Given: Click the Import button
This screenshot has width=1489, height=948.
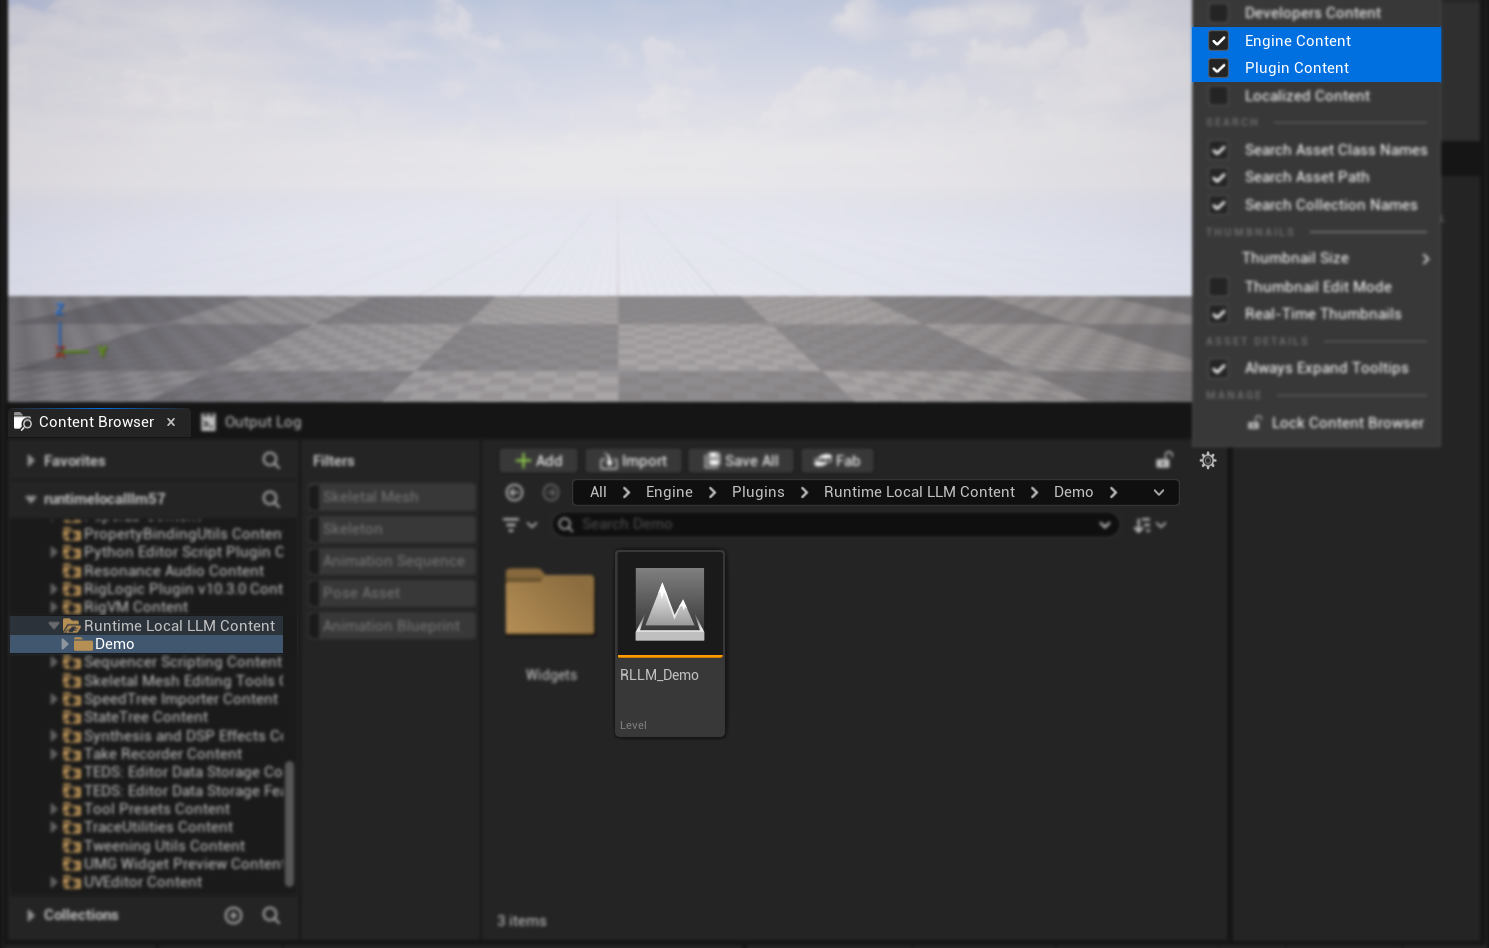Looking at the screenshot, I should [x=633, y=461].
